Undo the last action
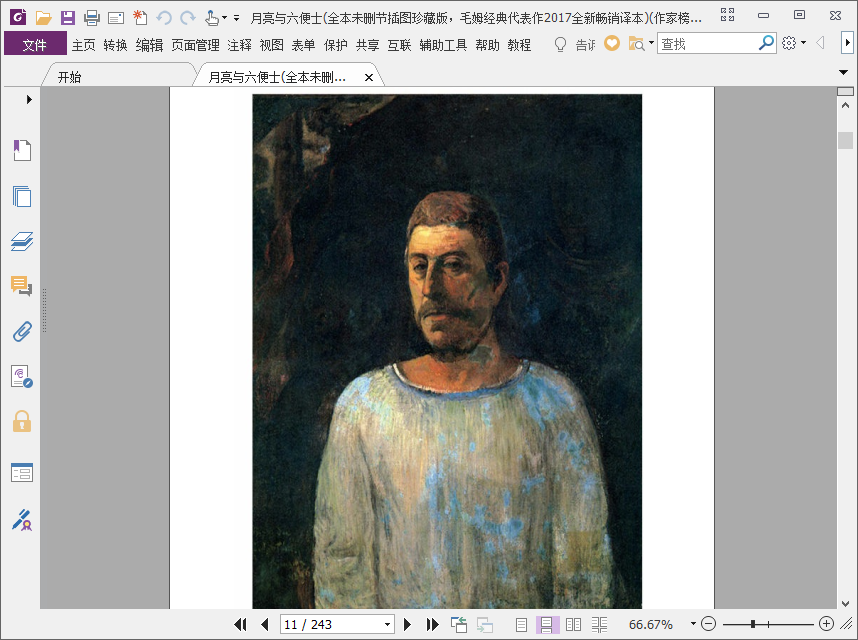The height and width of the screenshot is (640, 858). coord(164,18)
